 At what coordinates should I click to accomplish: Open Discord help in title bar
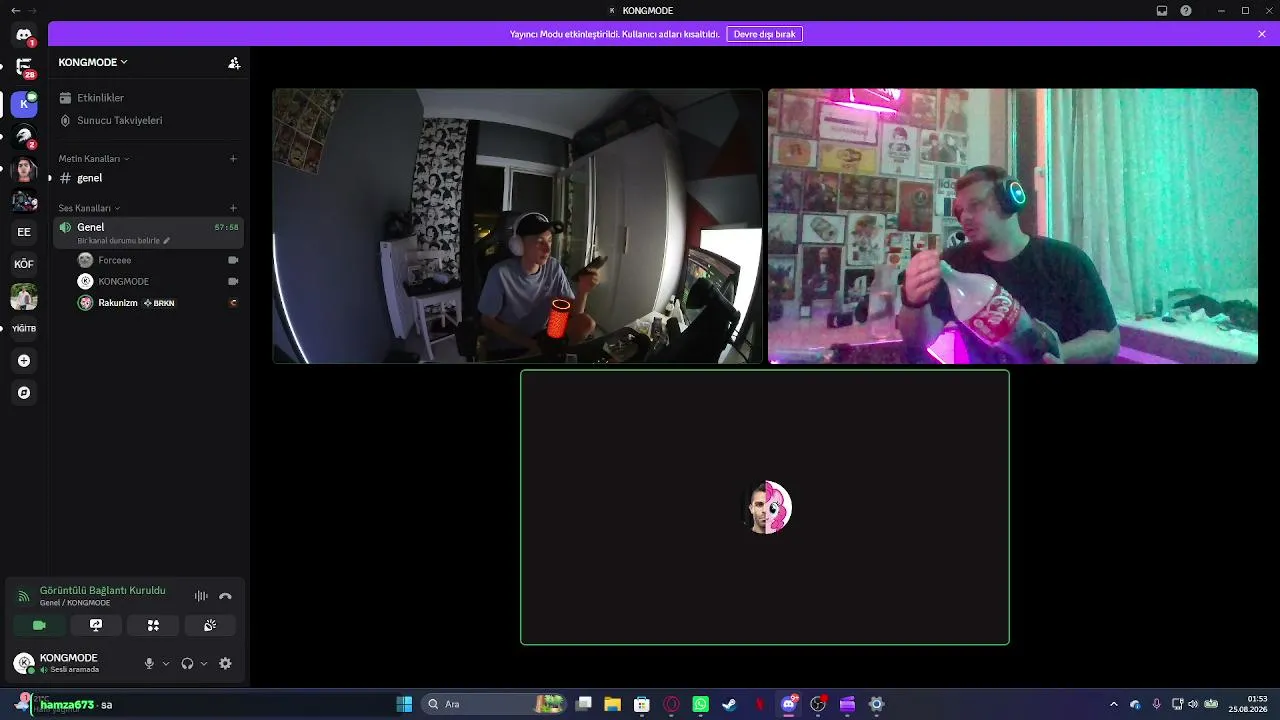coord(1186,10)
